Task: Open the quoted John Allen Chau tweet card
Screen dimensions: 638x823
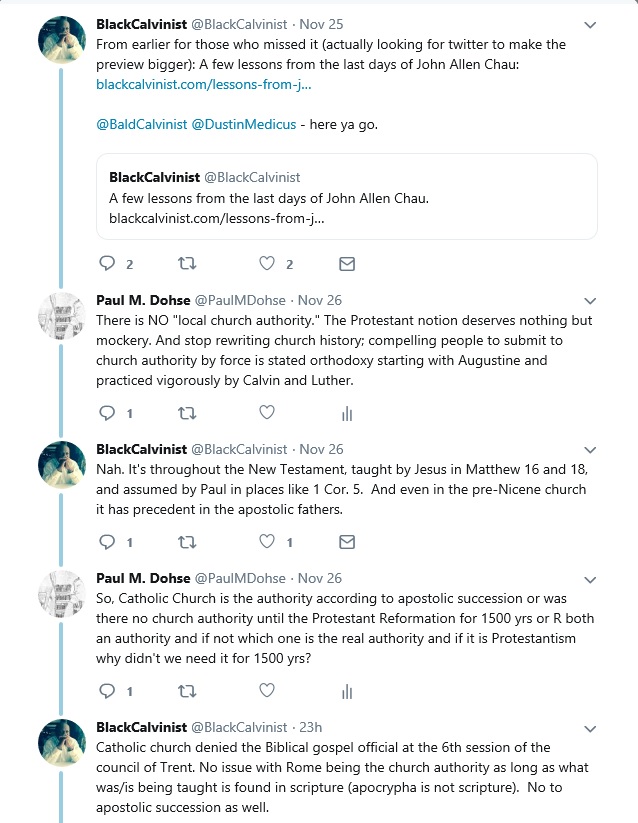Action: click(346, 196)
